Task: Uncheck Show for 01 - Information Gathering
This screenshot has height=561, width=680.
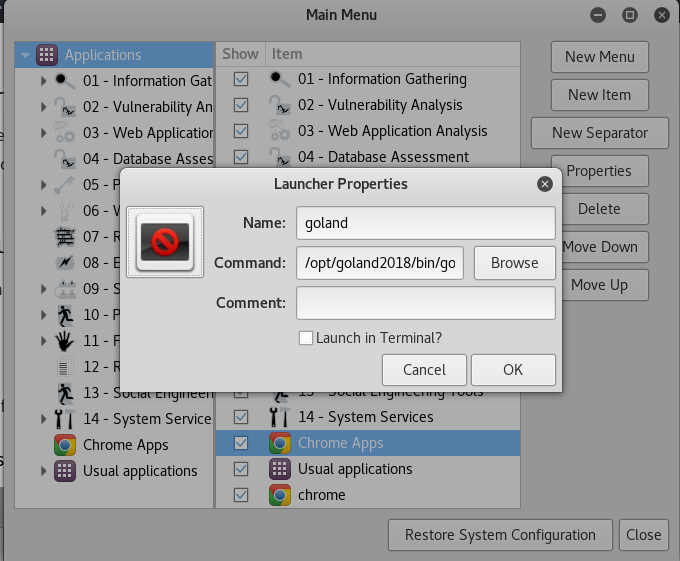Action: click(241, 79)
